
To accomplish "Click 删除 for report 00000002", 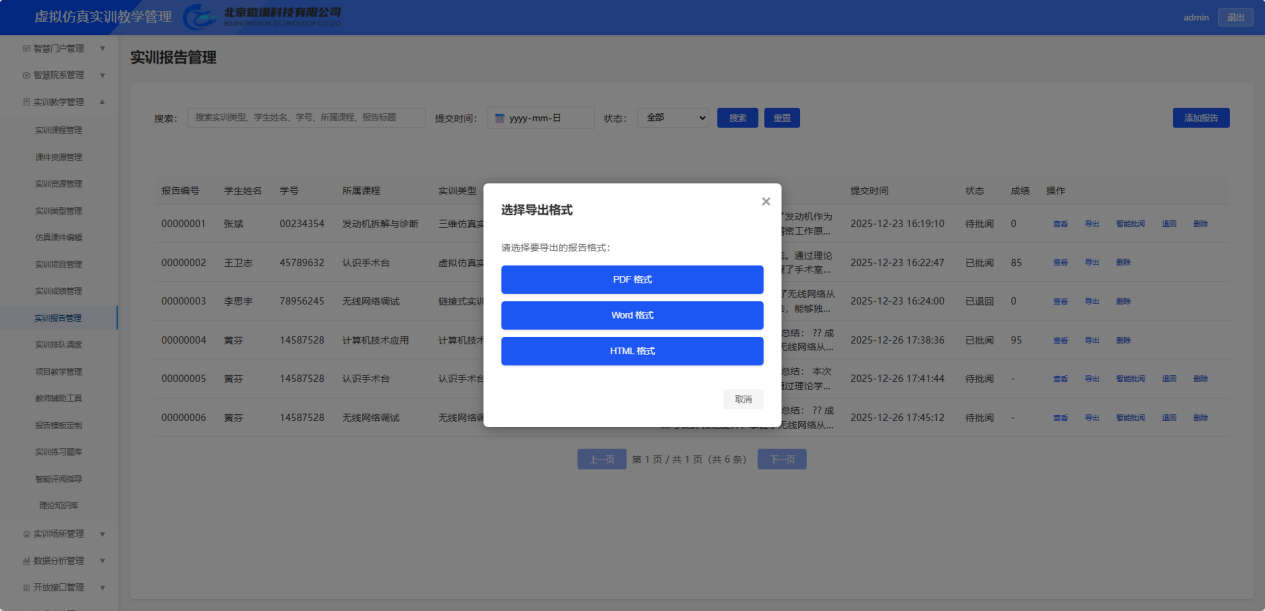I will click(x=1123, y=262).
